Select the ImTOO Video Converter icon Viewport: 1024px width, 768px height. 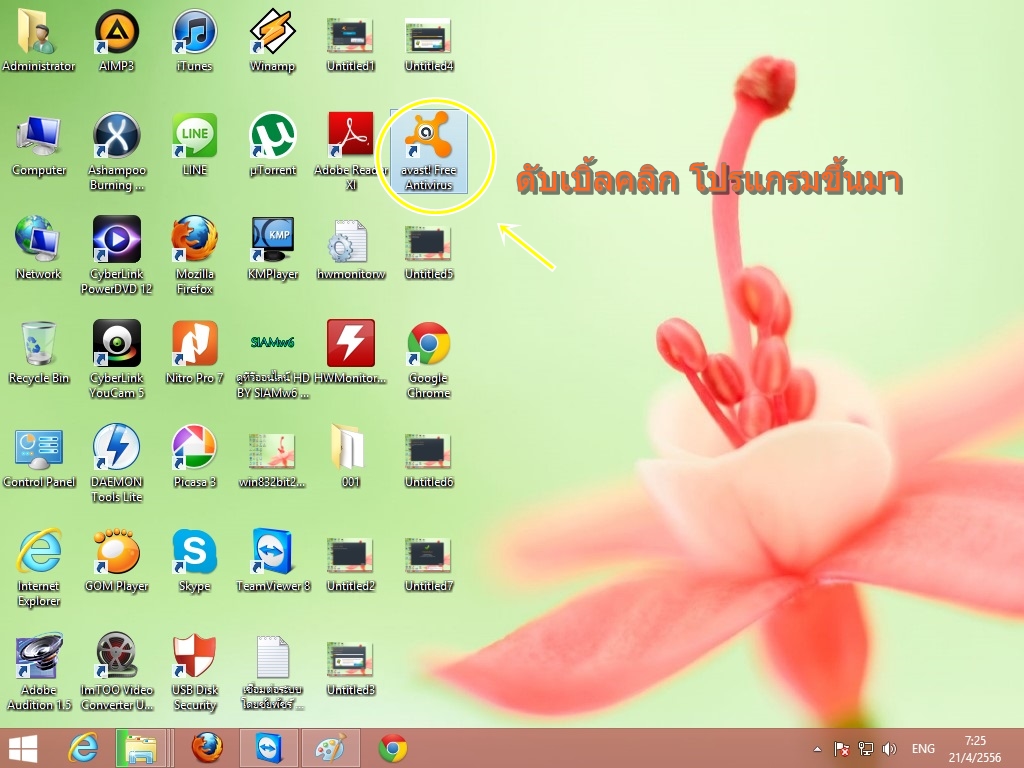(x=116, y=671)
